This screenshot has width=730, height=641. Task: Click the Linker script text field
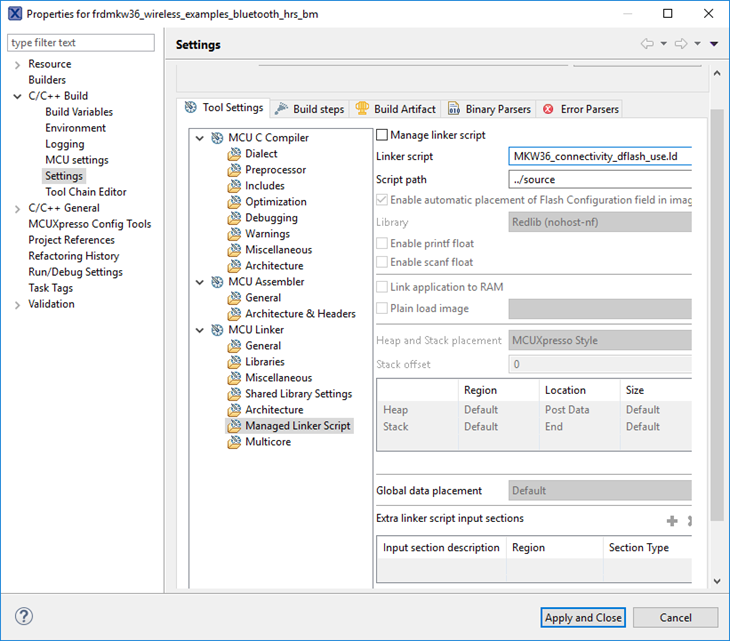point(600,157)
